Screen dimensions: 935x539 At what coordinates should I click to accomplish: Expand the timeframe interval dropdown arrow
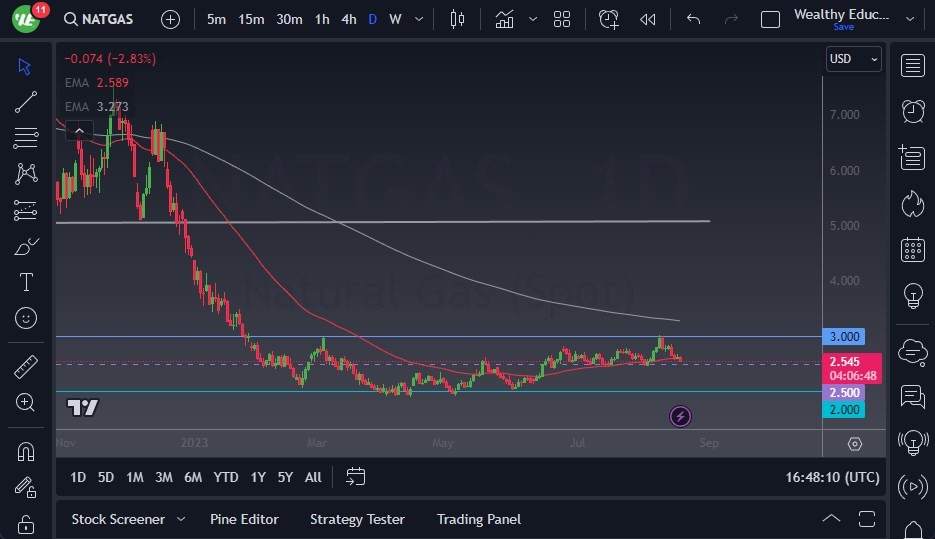[418, 19]
